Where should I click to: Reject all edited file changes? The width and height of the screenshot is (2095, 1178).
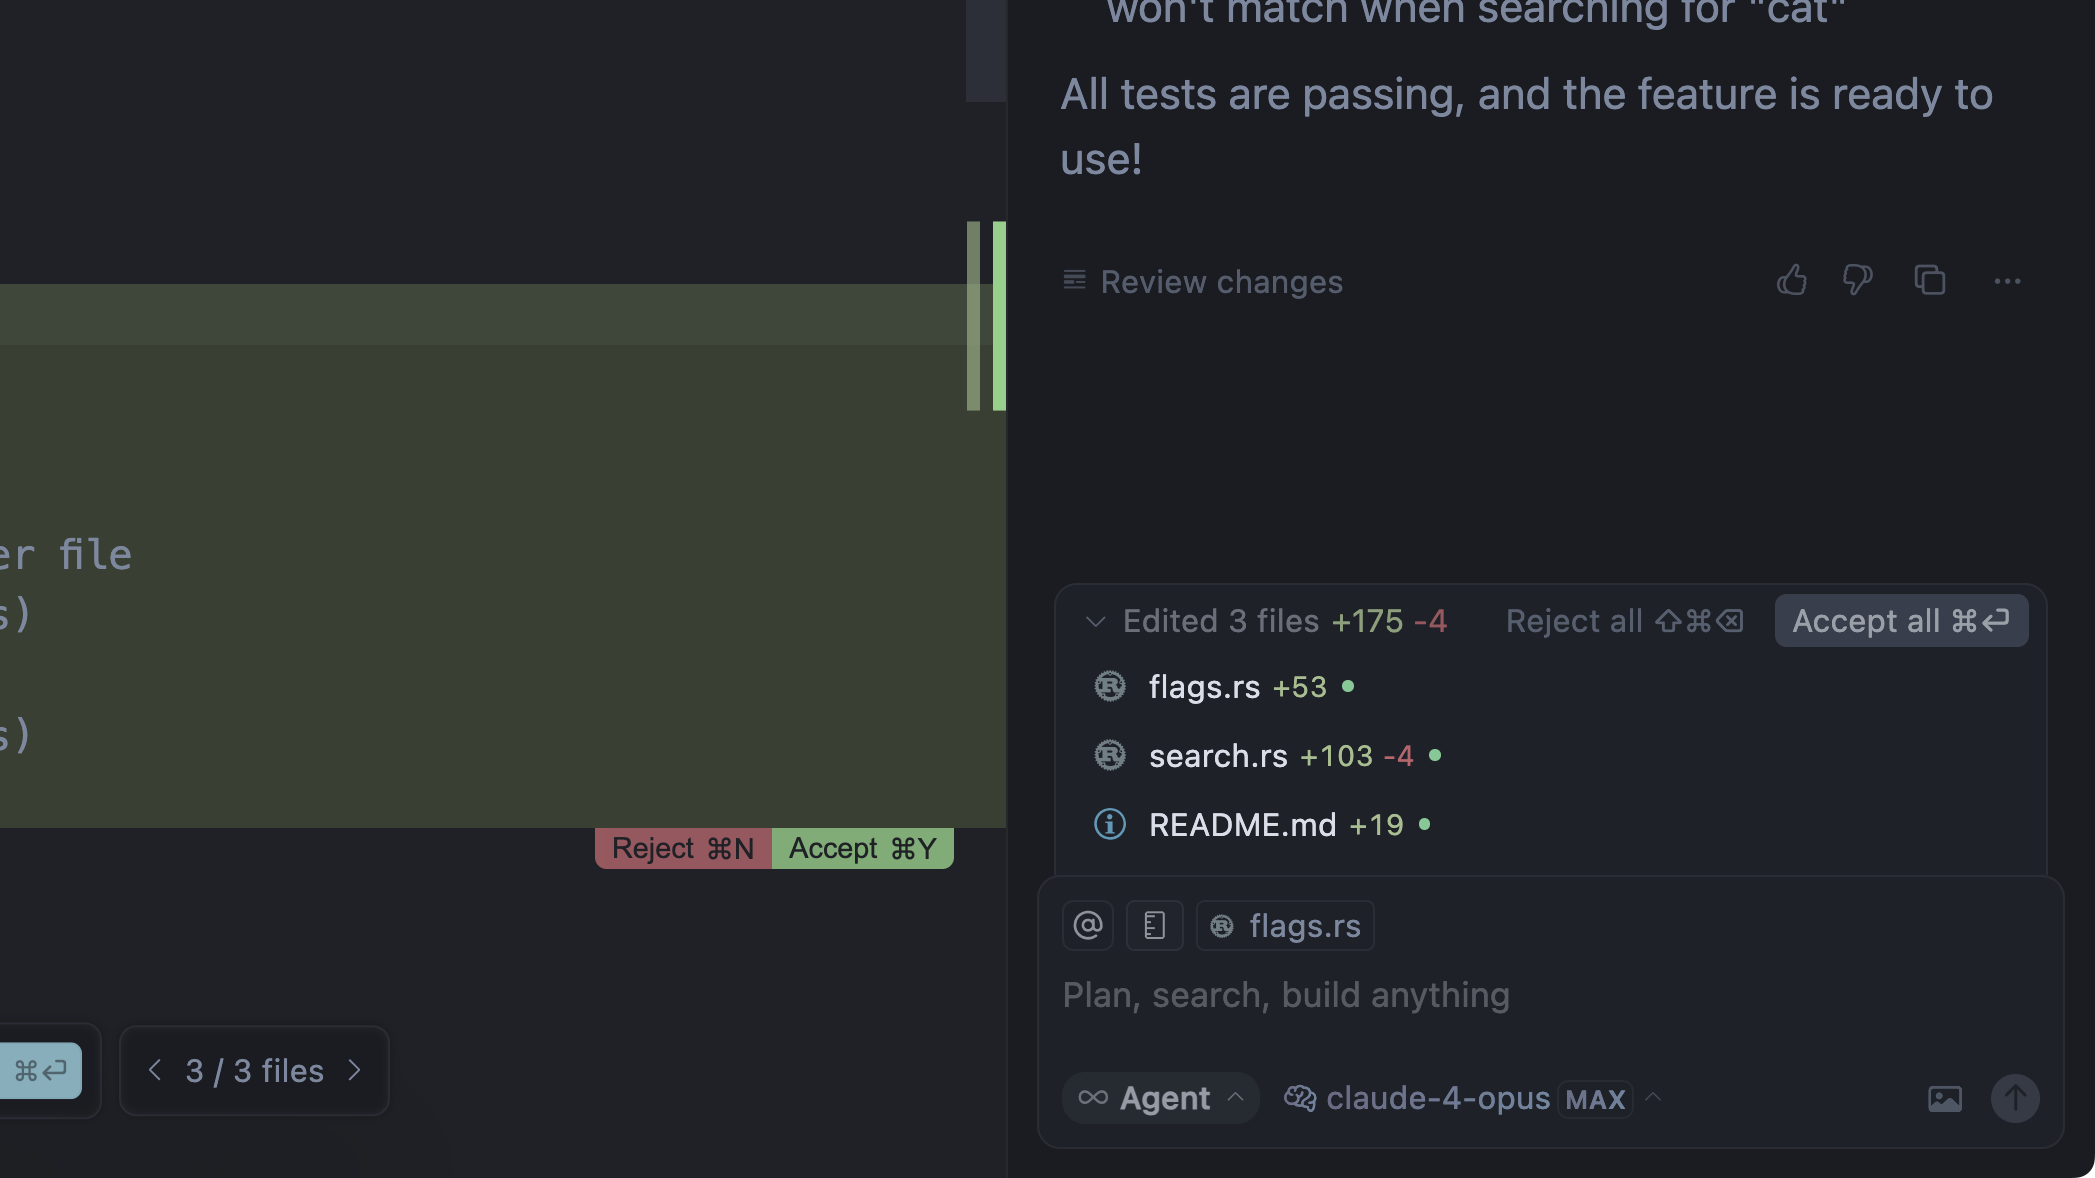tap(1622, 620)
